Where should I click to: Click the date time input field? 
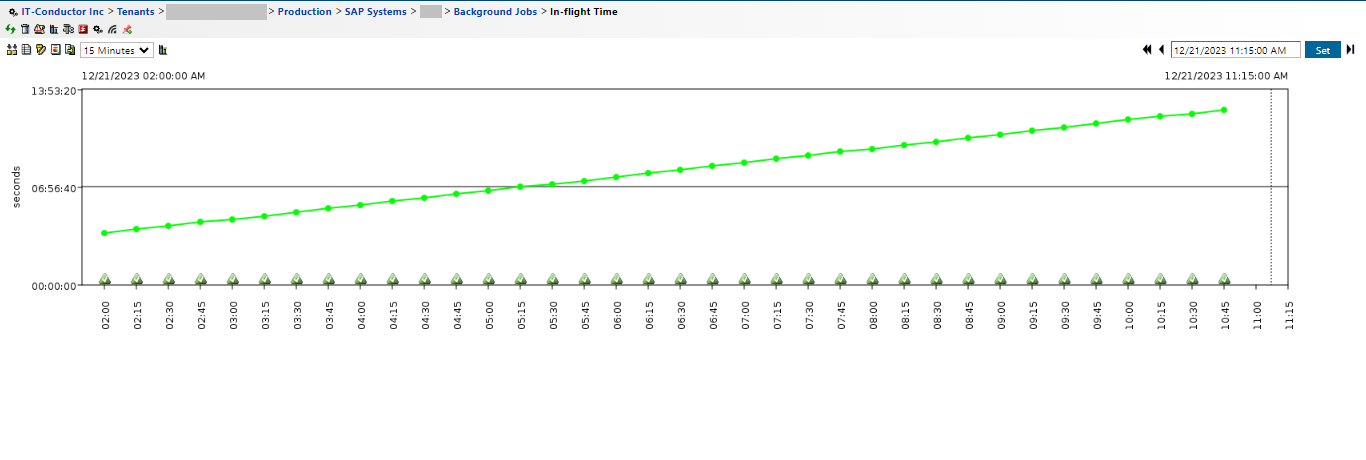[x=1235, y=50]
